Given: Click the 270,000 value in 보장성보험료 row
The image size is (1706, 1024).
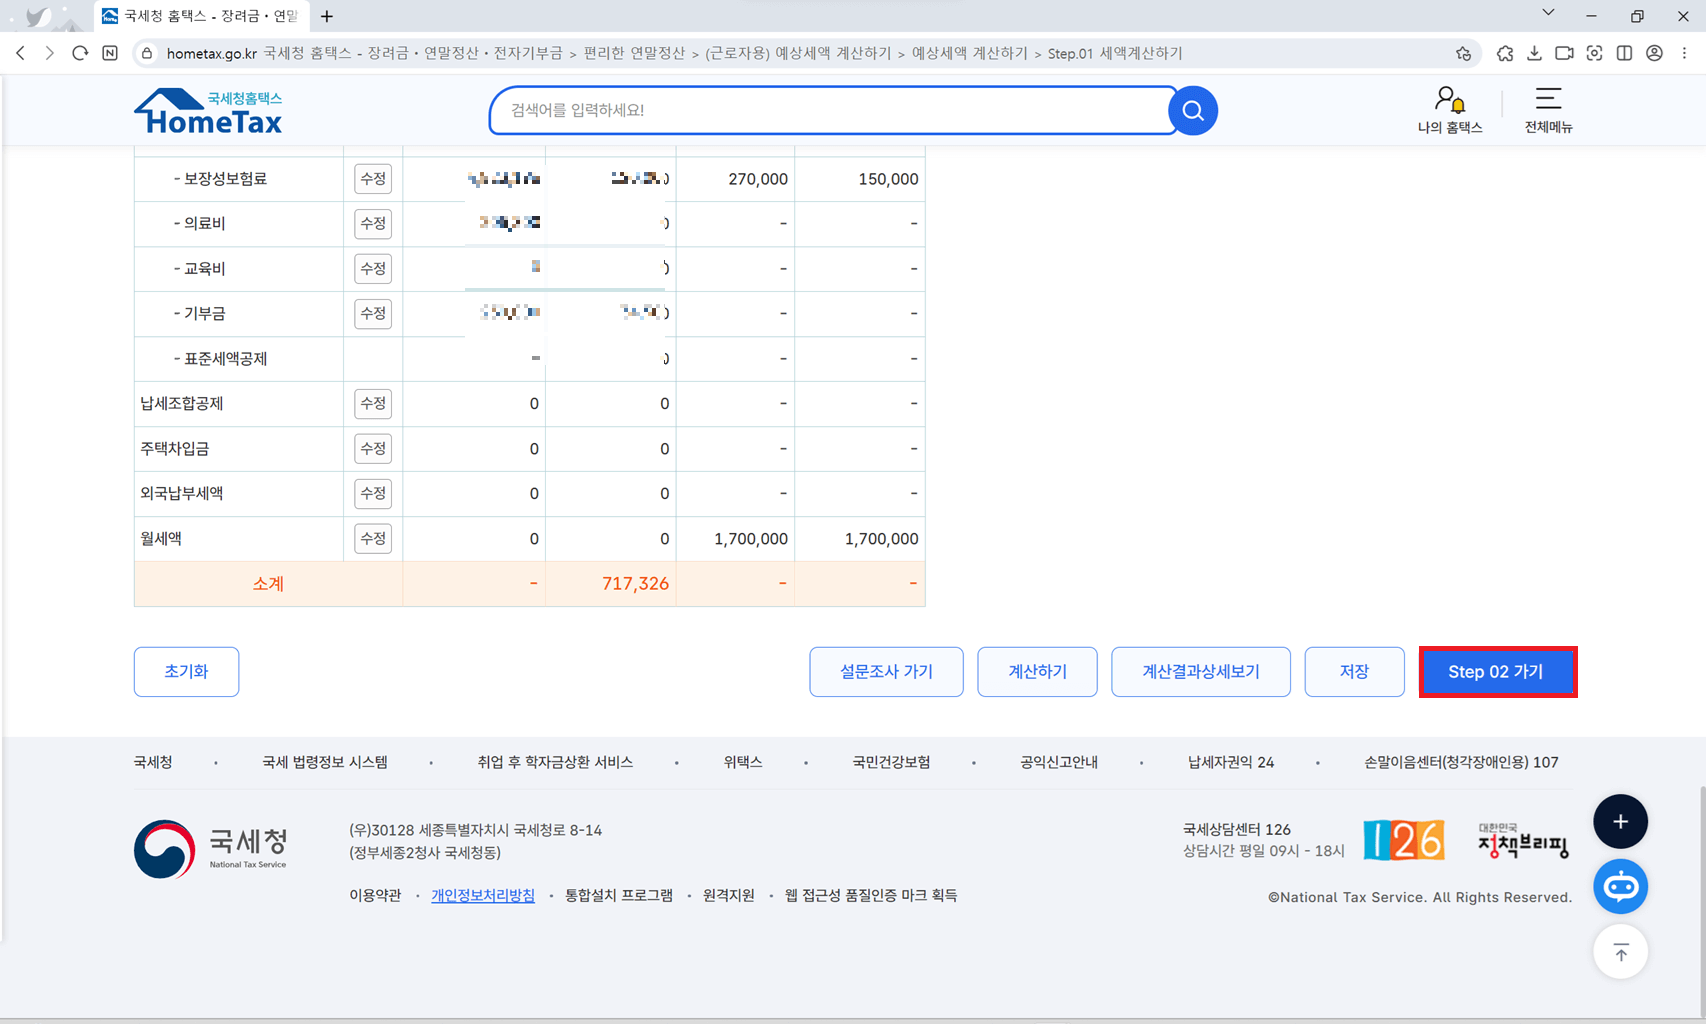Looking at the screenshot, I should (758, 179).
